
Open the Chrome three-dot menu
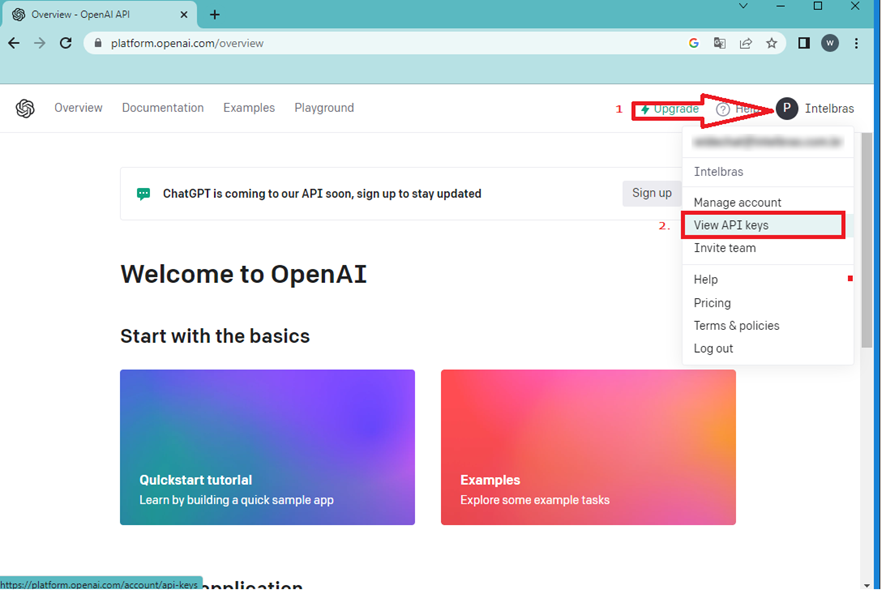pyautogui.click(x=856, y=44)
